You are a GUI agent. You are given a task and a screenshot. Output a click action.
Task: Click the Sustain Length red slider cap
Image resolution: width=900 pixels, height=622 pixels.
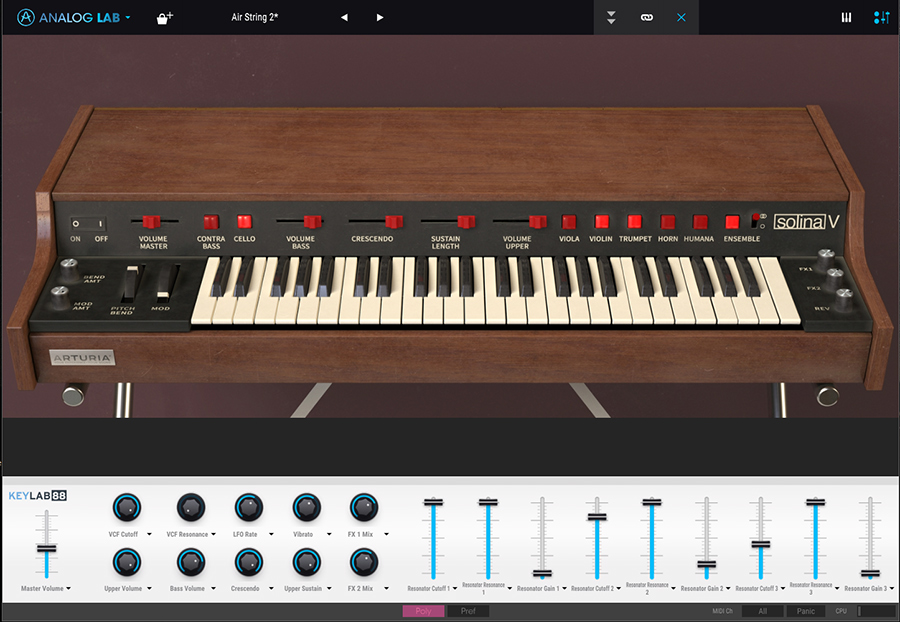(x=466, y=221)
